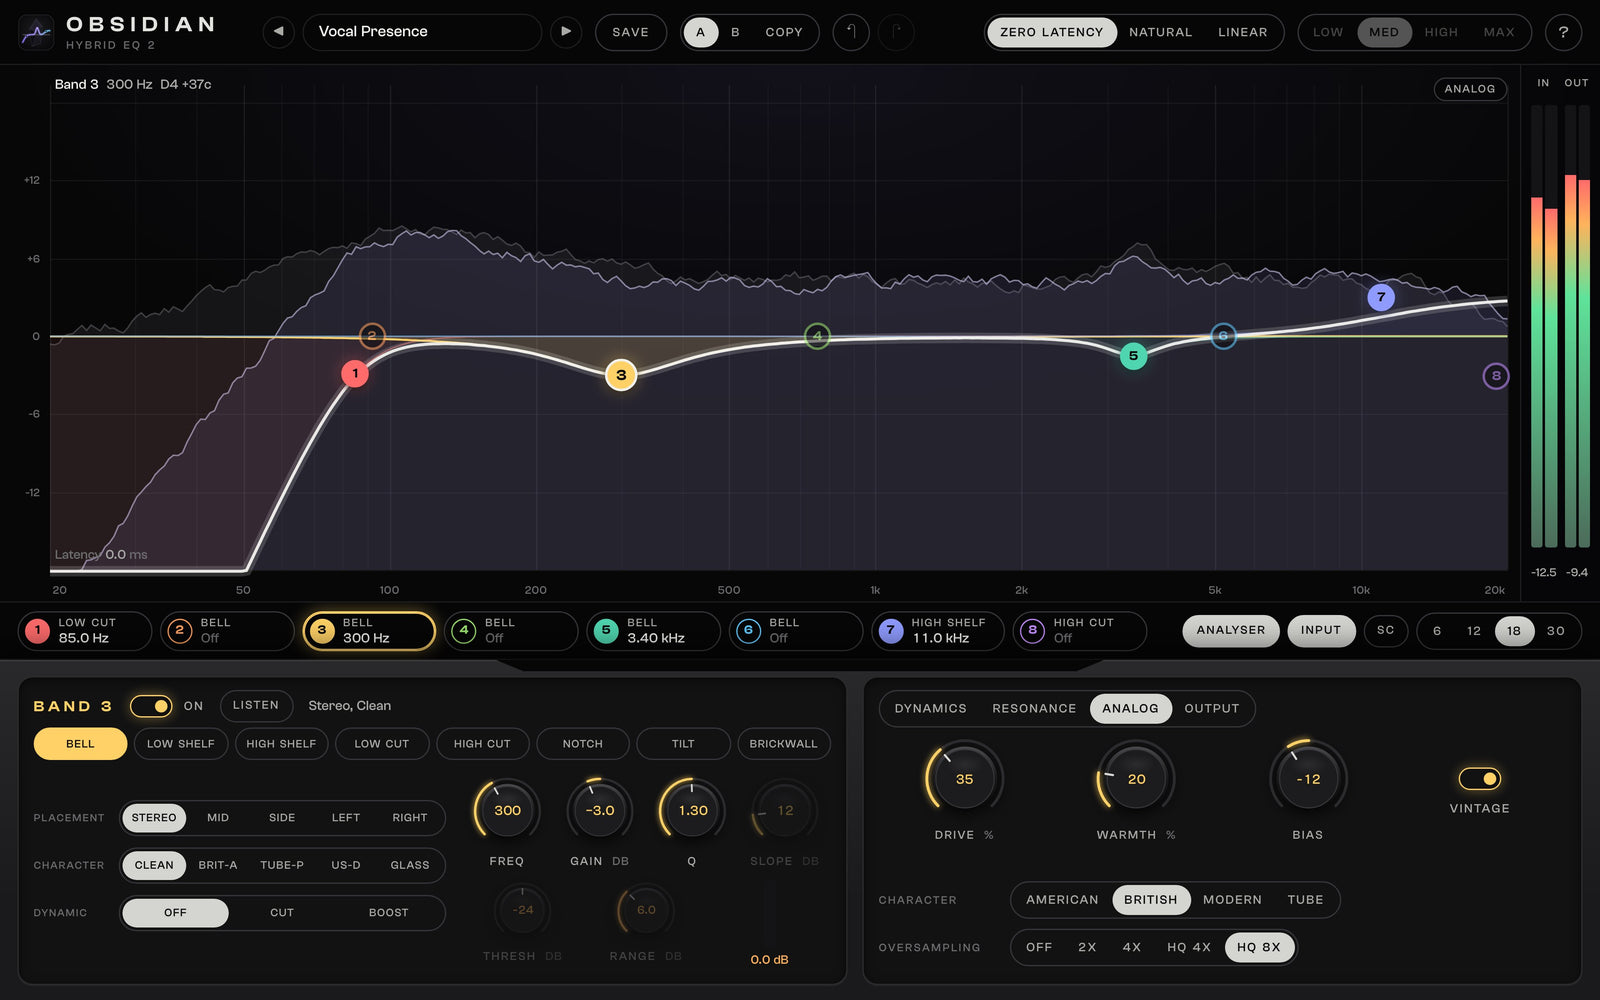This screenshot has height=1000, width=1600.
Task: Select band 8 node at graph edge
Action: tap(1496, 376)
